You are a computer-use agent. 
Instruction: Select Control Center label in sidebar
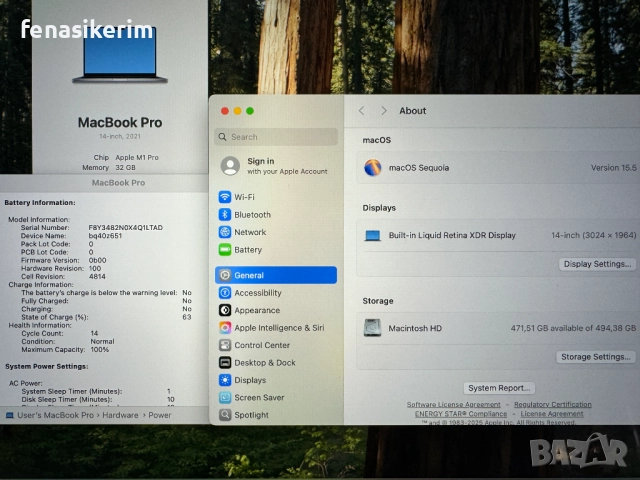pos(262,345)
